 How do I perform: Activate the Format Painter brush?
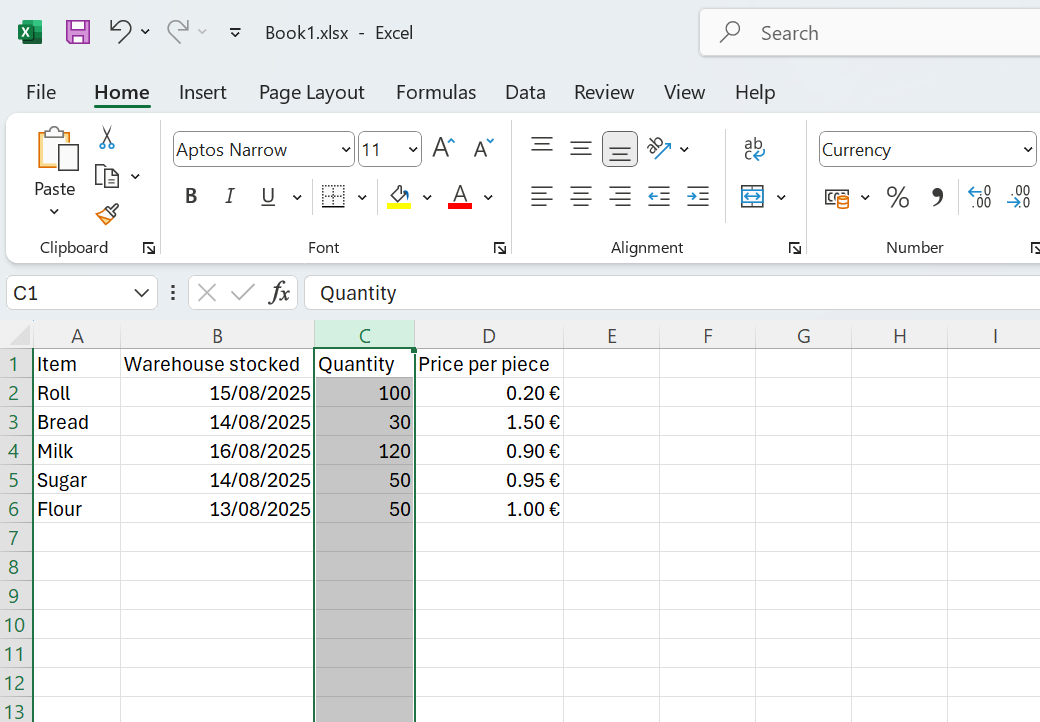click(x=107, y=213)
